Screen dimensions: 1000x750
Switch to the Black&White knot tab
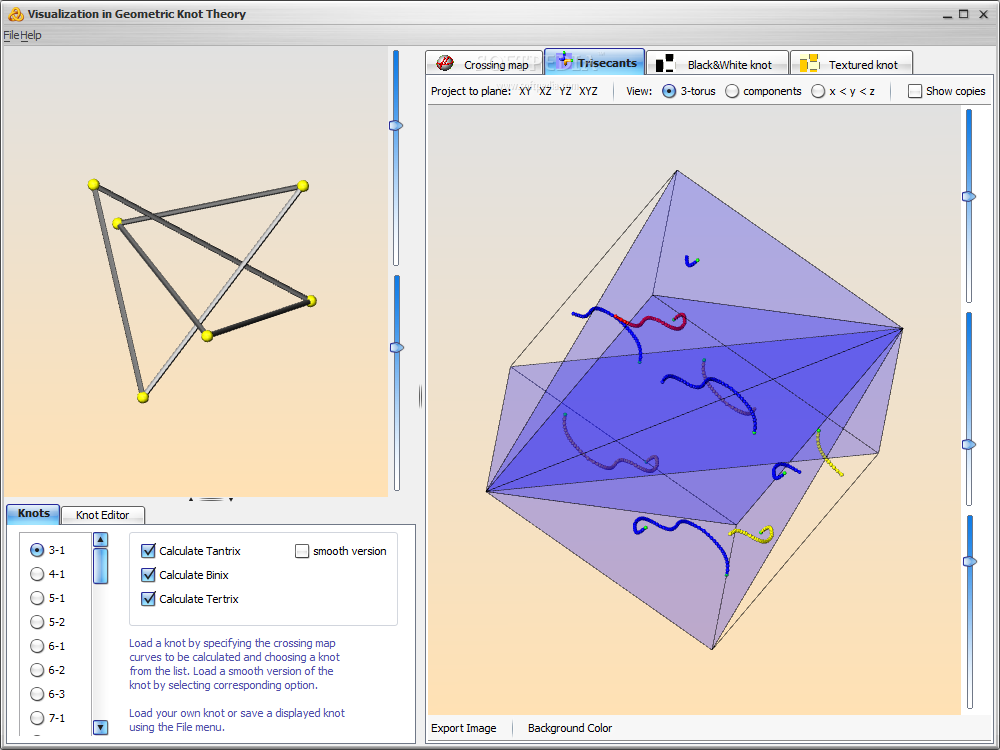click(x=717, y=64)
